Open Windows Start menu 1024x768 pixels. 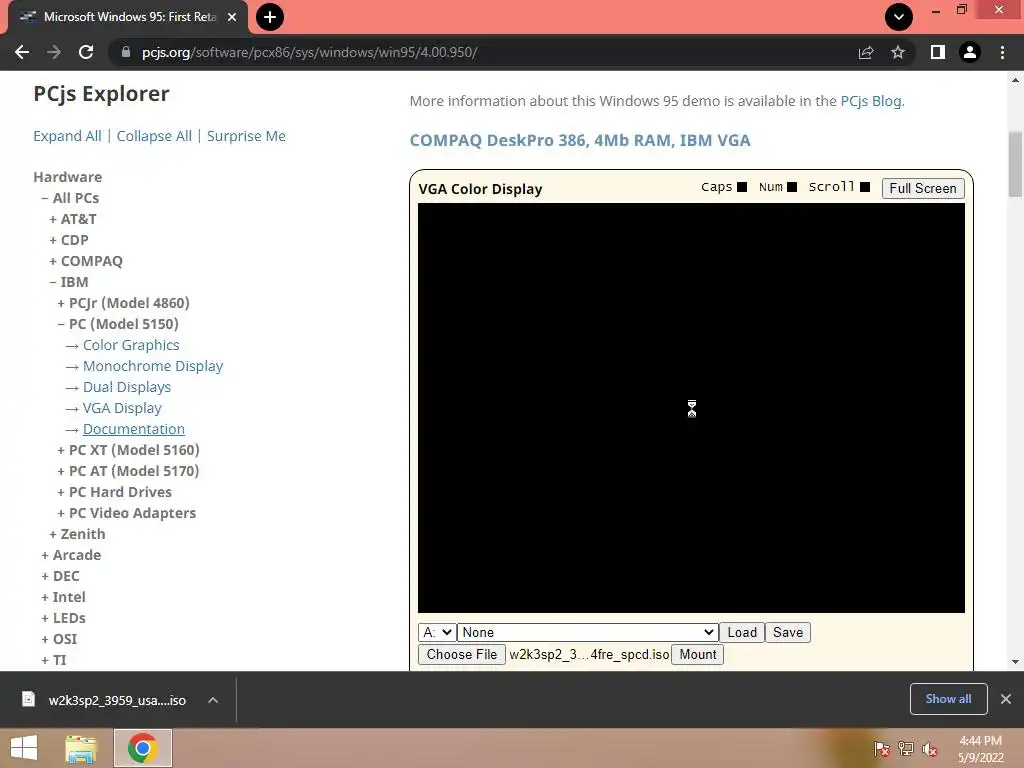(24, 748)
